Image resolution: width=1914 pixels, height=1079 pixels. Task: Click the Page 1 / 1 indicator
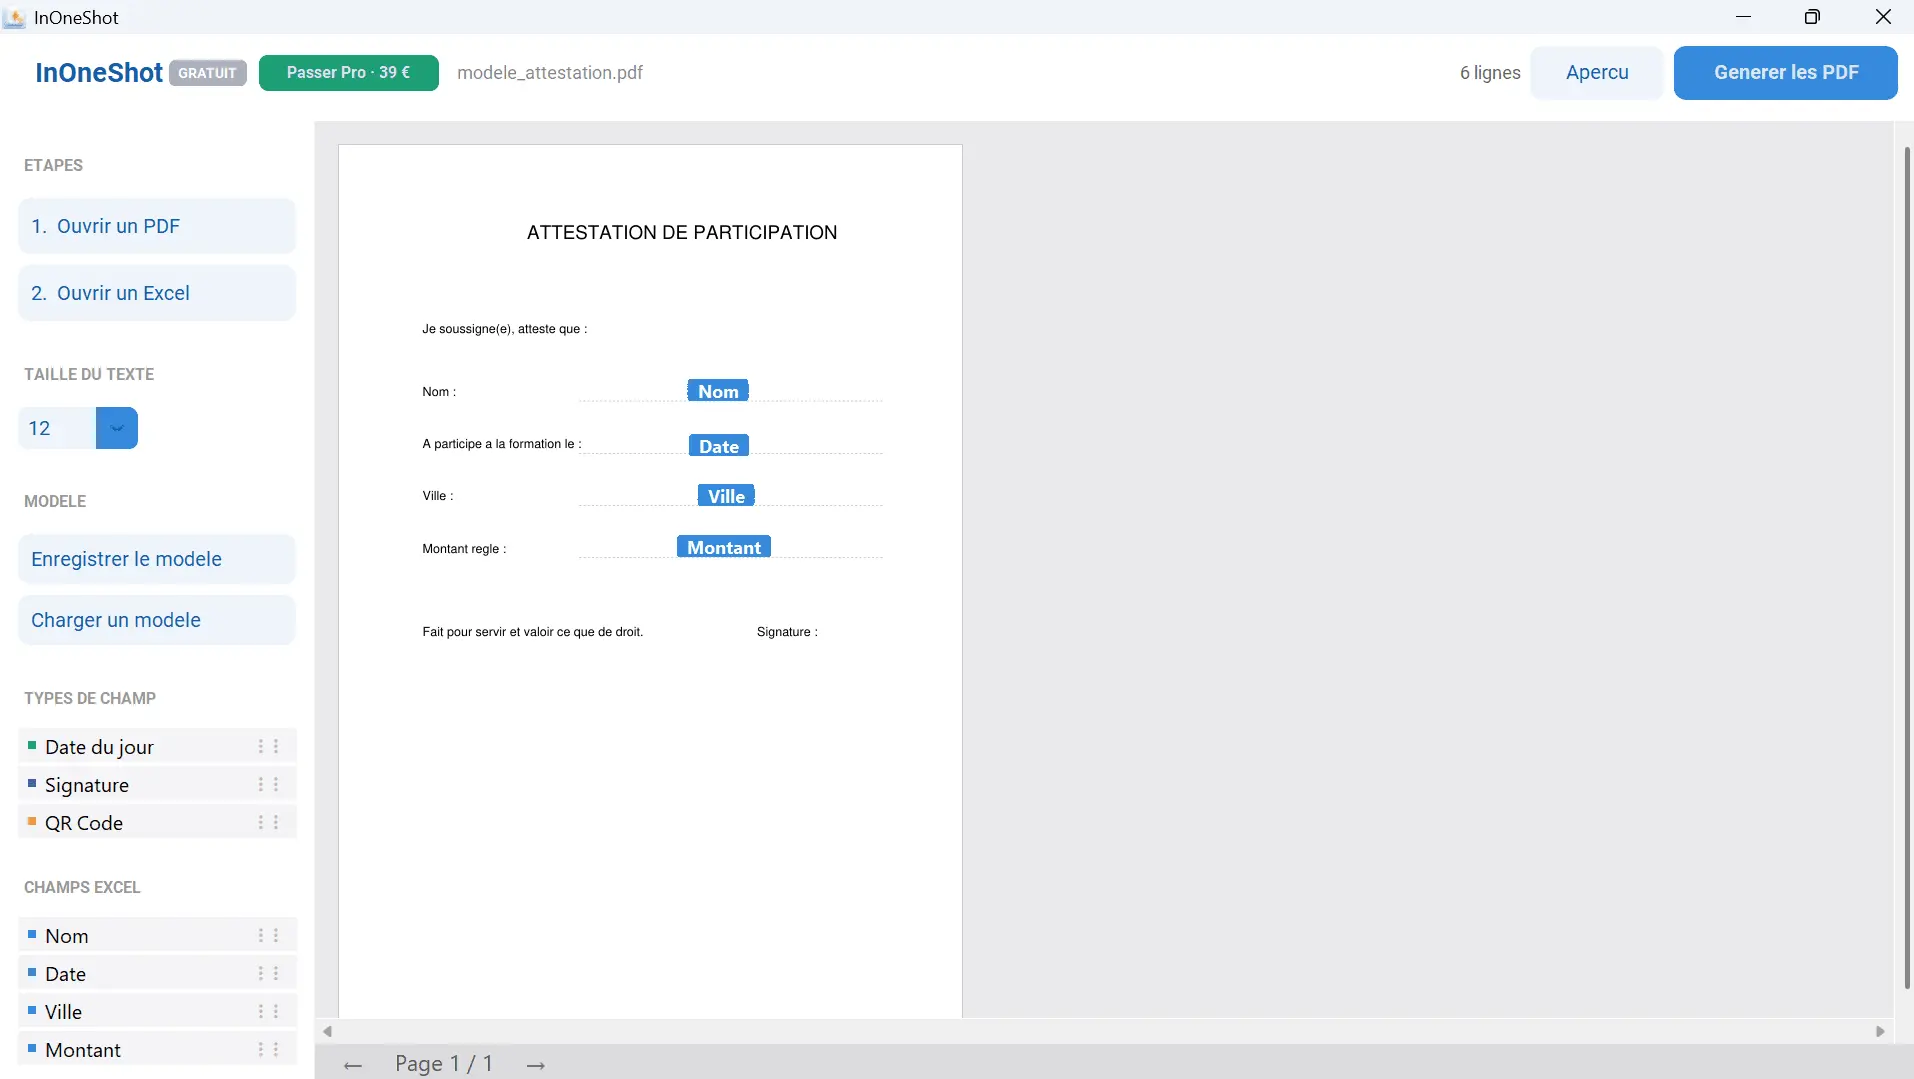pos(444,1064)
